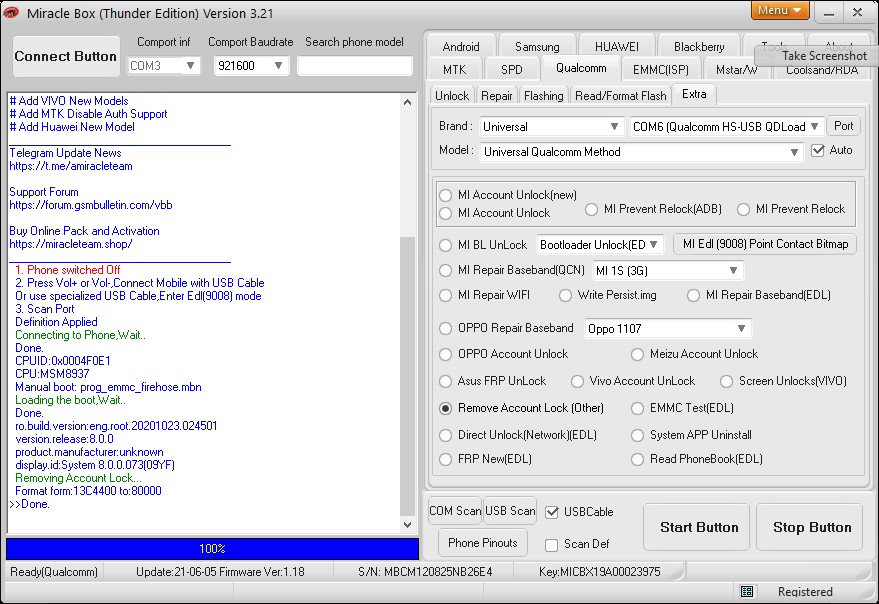Select OPPO Repair Baseband radio
This screenshot has height=604, width=879.
[446, 329]
